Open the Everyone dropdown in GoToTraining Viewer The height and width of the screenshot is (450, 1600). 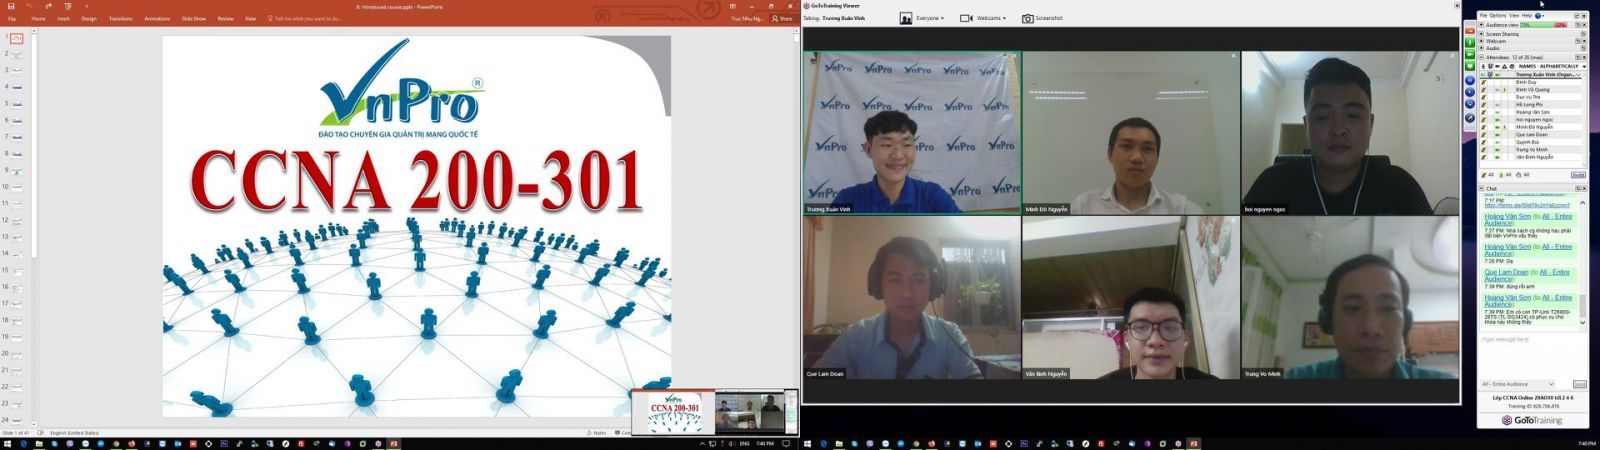point(923,18)
